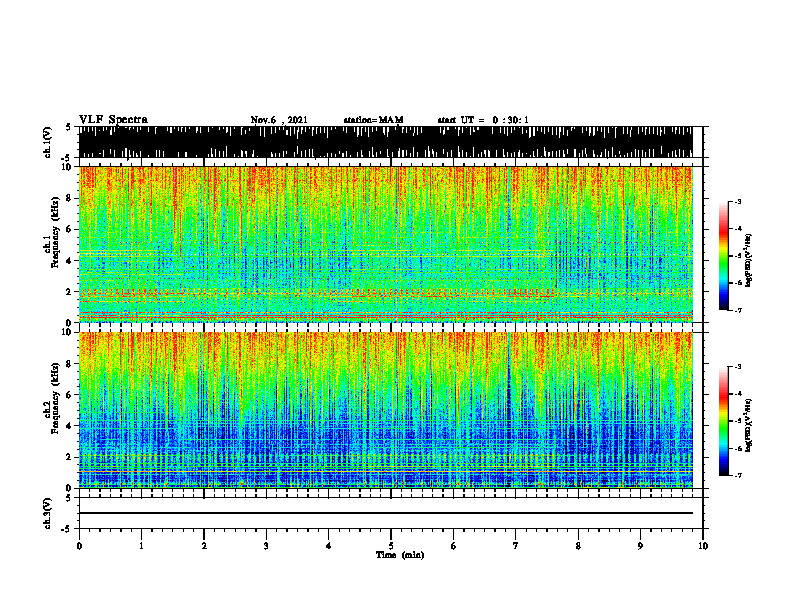Image resolution: width=792 pixels, height=612 pixels.
Task: Click the ch.2 spectrogram color scale bar
Action: coord(723,421)
